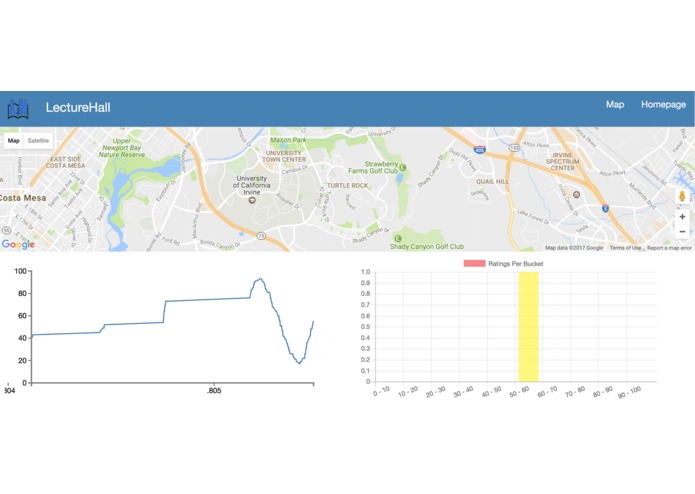Open the Homepage nav link
This screenshot has width=695, height=494.
(x=663, y=105)
